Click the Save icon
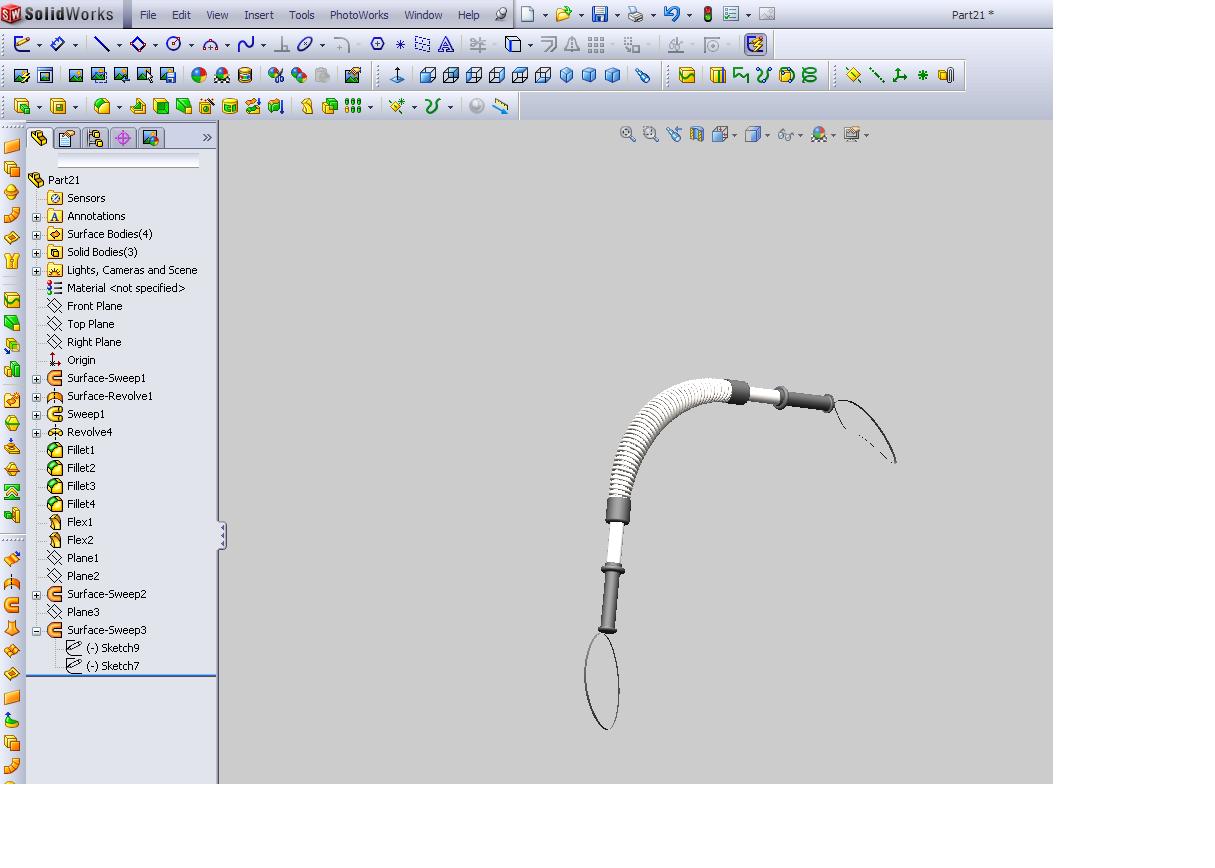This screenshot has height=868, width=1215. point(600,14)
